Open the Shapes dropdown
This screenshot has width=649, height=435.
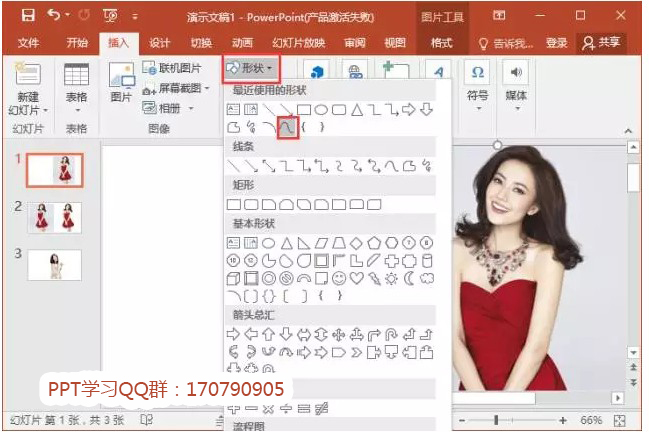click(250, 68)
